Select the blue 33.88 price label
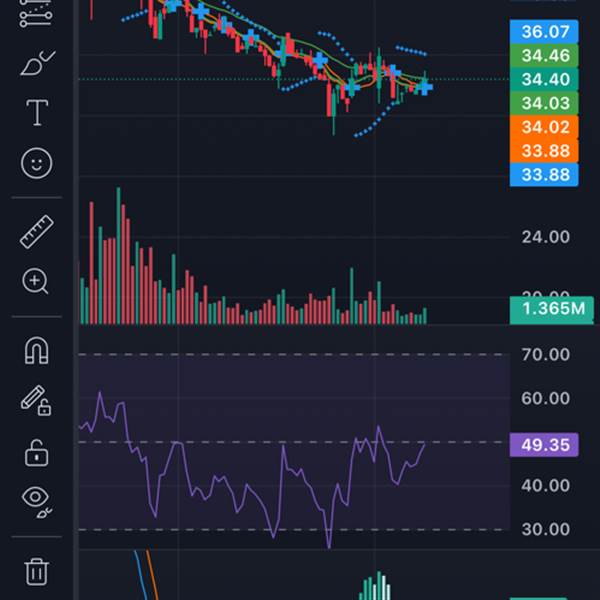The image size is (600, 600). pyautogui.click(x=544, y=174)
